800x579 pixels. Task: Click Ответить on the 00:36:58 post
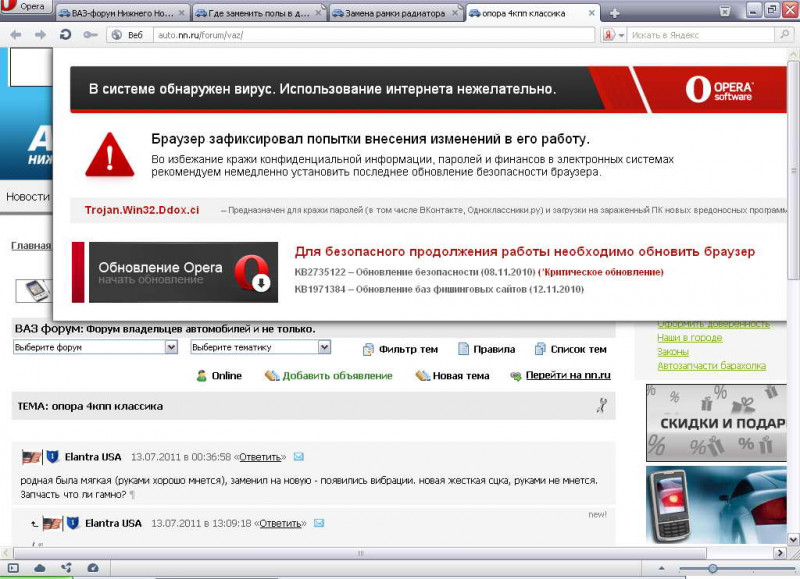(260, 457)
